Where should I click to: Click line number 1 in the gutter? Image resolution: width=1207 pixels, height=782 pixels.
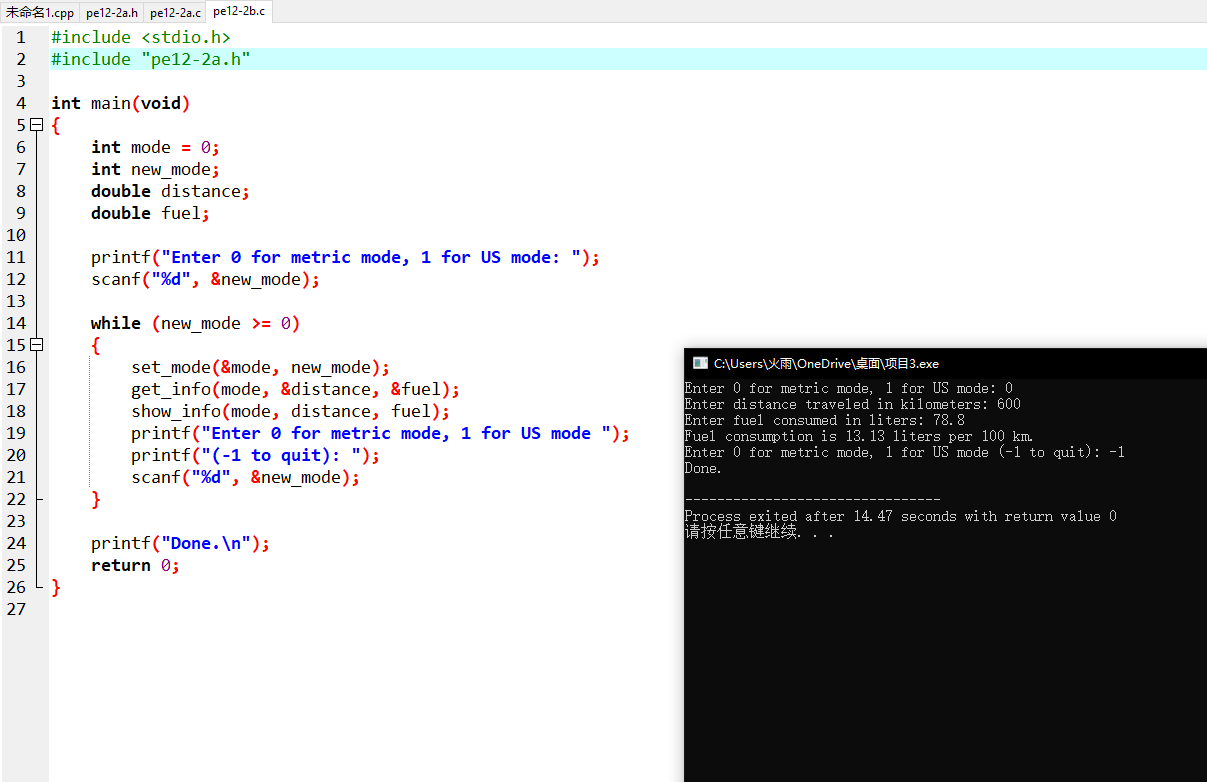tap(21, 37)
